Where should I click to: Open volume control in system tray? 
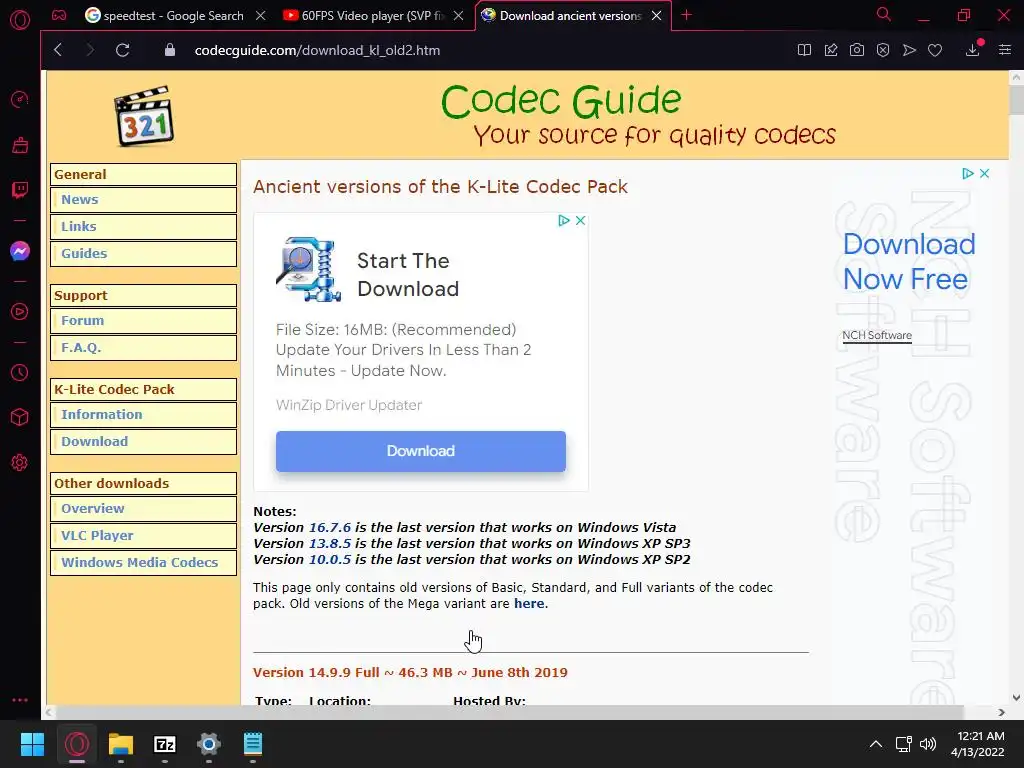tap(927, 744)
